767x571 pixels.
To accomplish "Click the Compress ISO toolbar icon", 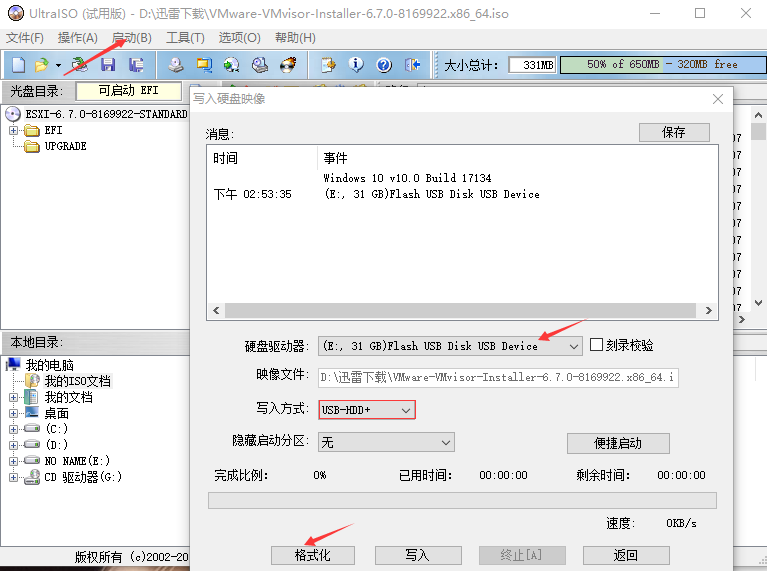I will (204, 65).
